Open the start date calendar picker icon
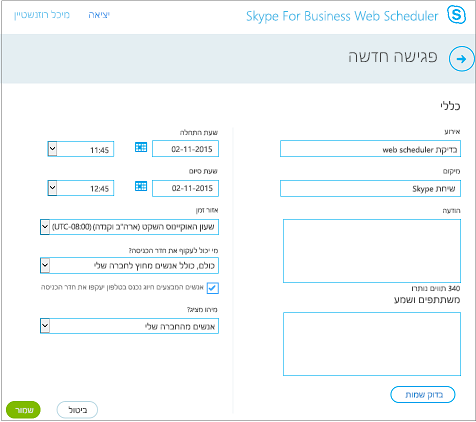 click(x=141, y=147)
